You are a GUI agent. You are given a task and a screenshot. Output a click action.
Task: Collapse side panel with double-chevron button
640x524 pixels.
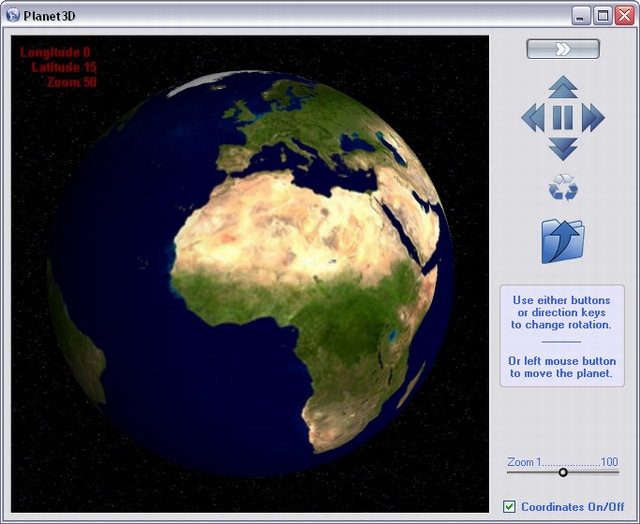[563, 49]
